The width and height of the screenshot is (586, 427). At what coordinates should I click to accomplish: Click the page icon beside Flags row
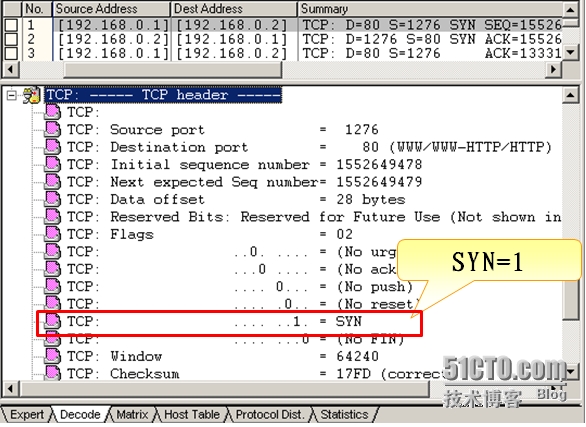52,234
